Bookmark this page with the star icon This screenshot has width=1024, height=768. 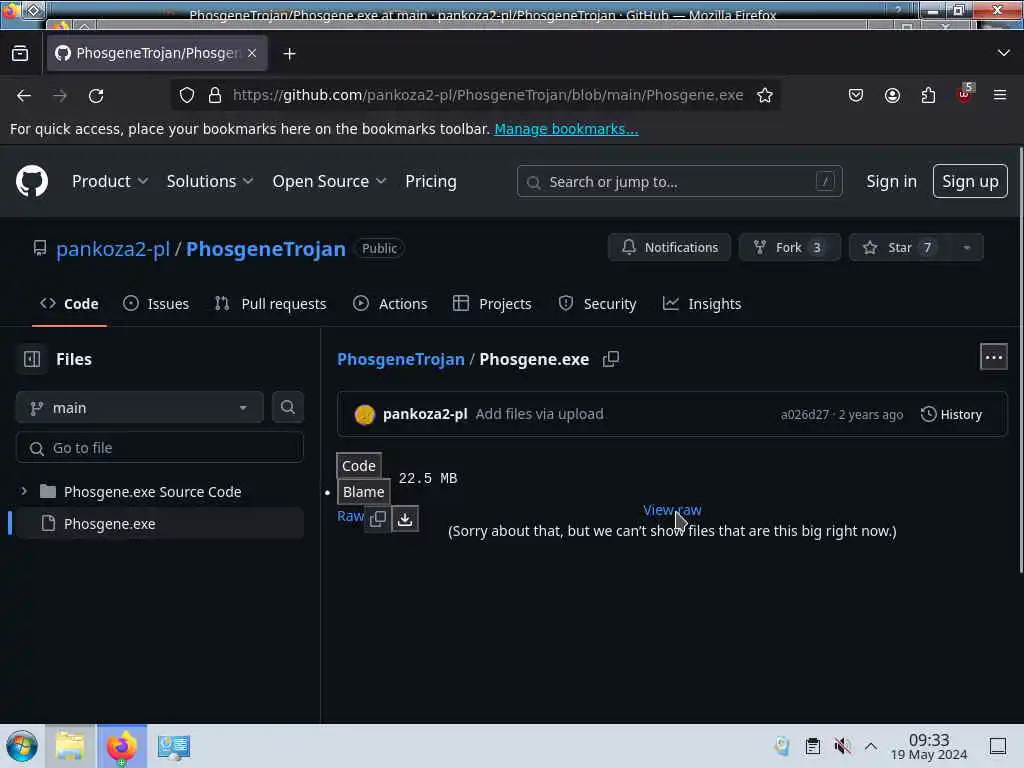[x=765, y=95]
